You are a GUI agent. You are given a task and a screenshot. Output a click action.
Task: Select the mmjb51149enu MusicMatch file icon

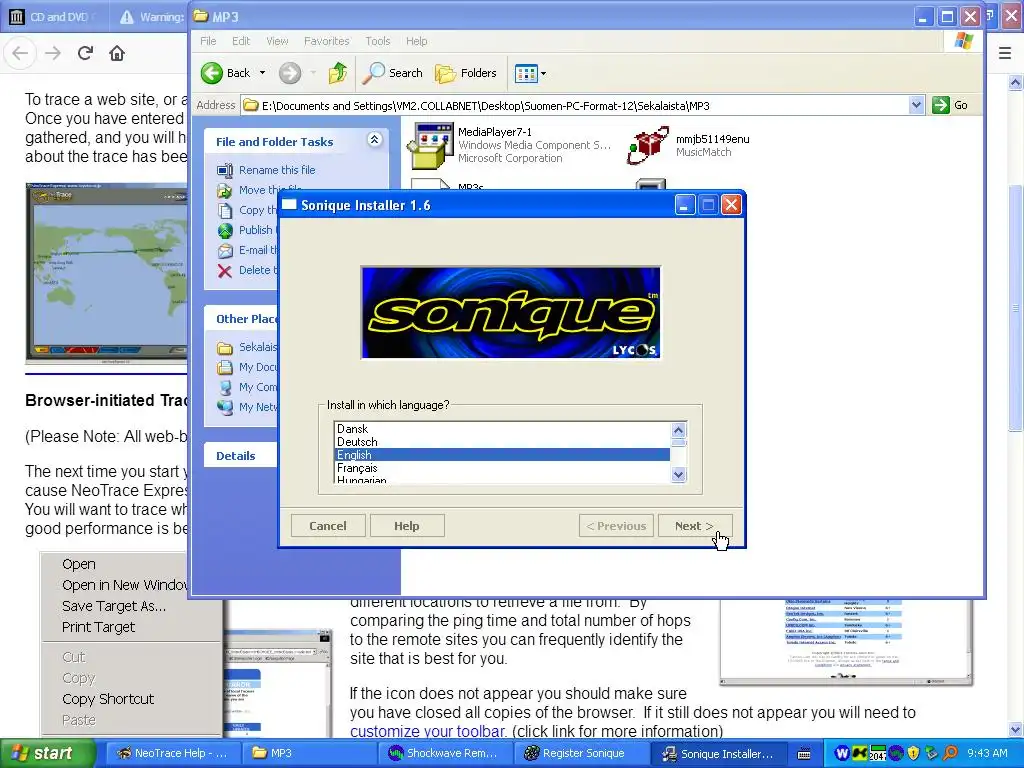[648, 145]
